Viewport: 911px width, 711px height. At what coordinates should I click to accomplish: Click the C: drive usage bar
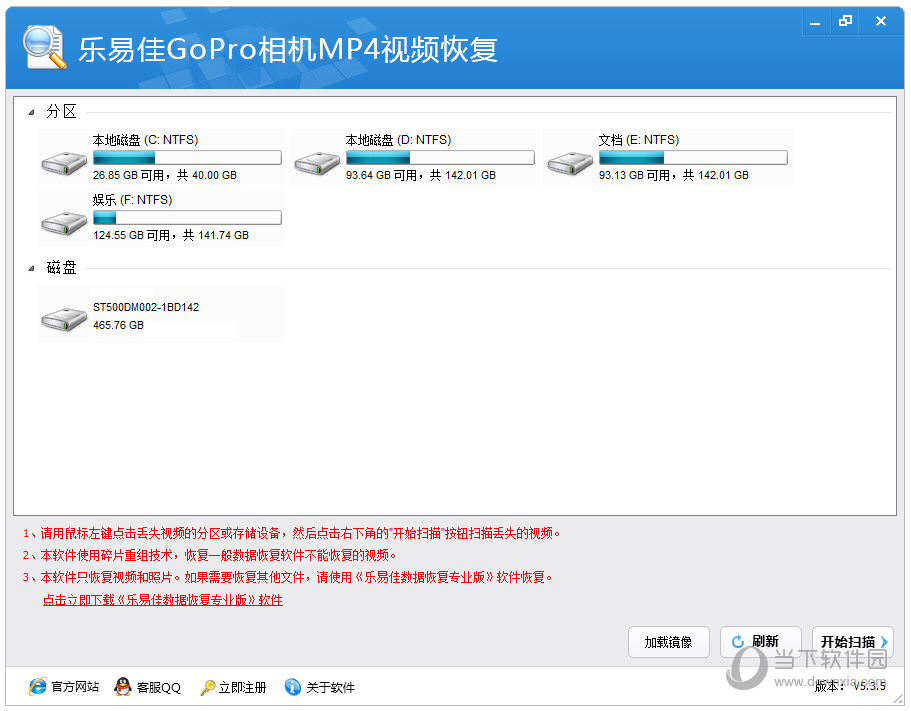click(187, 157)
